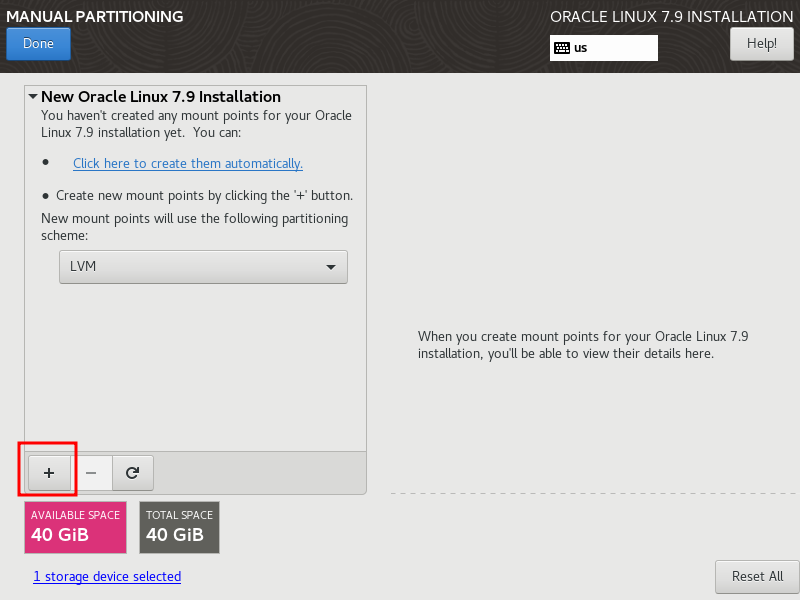Click the Available Space 40 GiB box

pyautogui.click(x=76, y=528)
